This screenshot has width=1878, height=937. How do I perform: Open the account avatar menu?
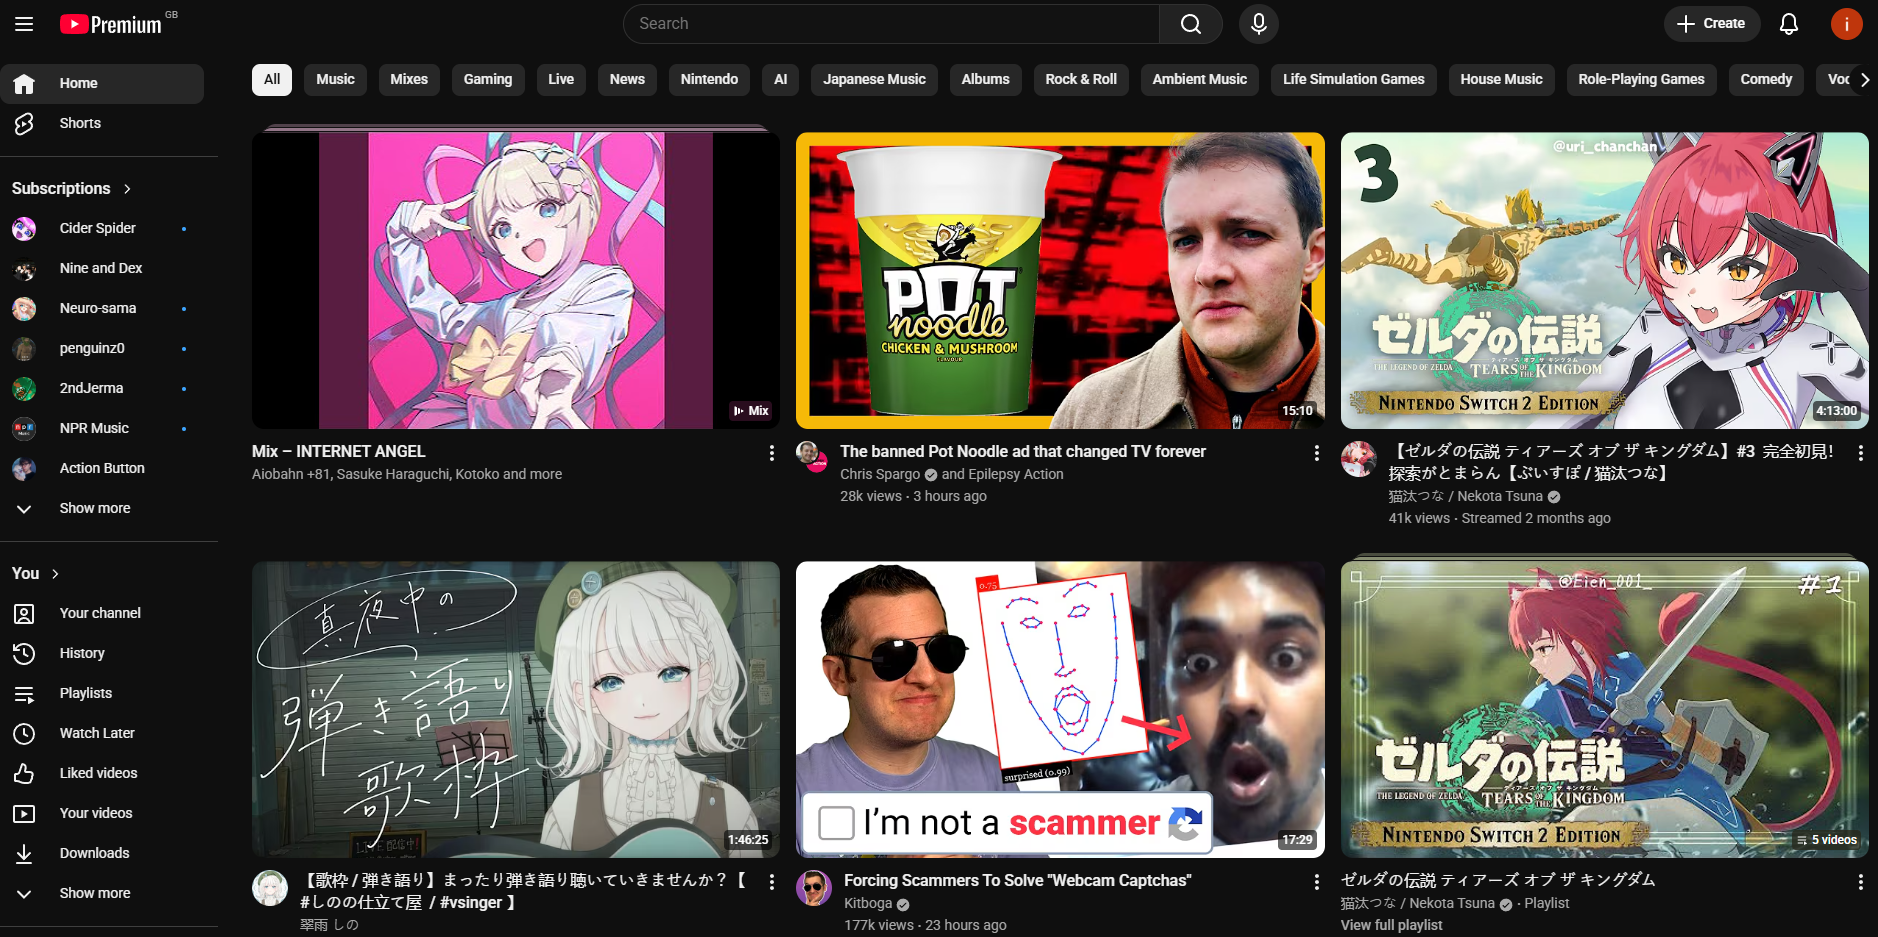coord(1846,24)
